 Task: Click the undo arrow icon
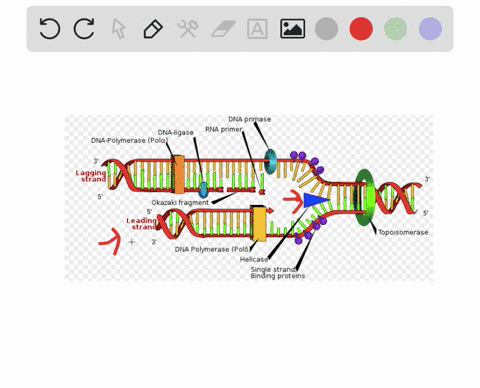(50, 29)
